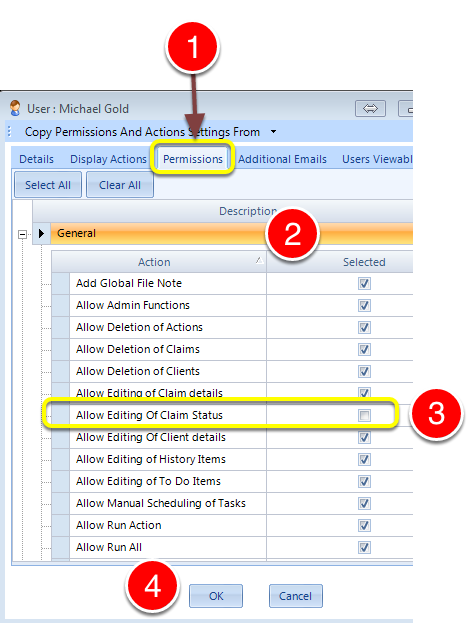Image resolution: width=468 pixels, height=623 pixels.
Task: Uncheck the Allow Admin Functions checkbox
Action: 364,306
